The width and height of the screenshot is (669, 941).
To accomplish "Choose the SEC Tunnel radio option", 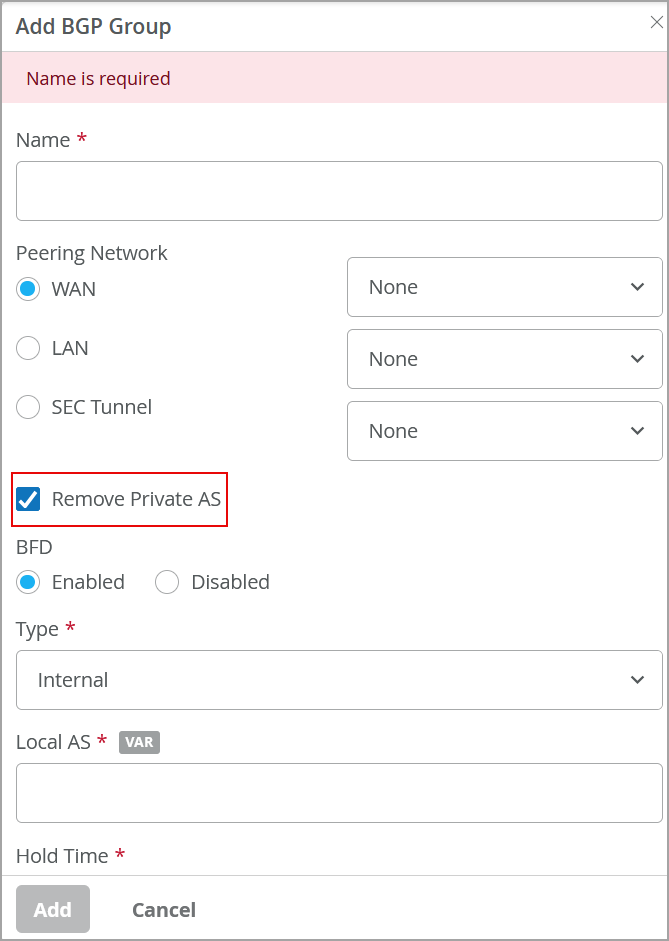I will 28,407.
